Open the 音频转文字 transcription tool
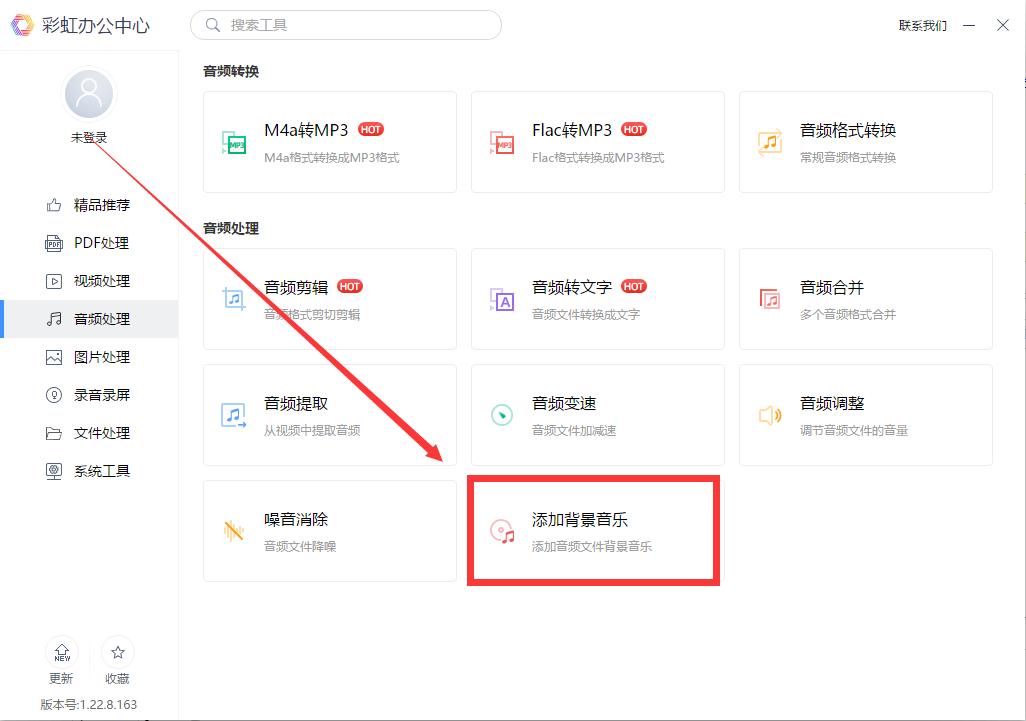The width and height of the screenshot is (1026, 721). tap(598, 299)
